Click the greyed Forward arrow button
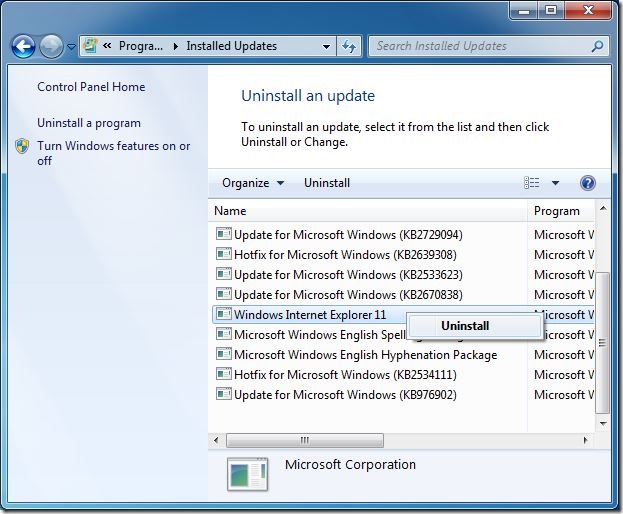The image size is (623, 514). click(51, 46)
